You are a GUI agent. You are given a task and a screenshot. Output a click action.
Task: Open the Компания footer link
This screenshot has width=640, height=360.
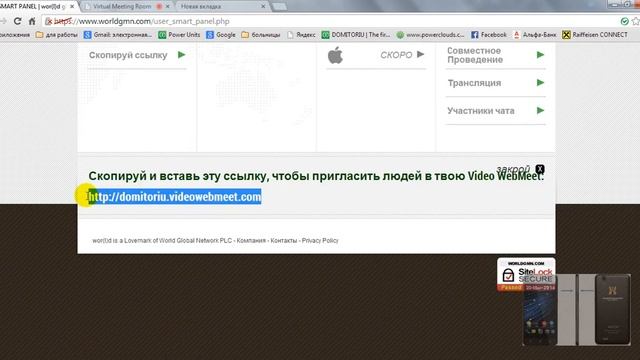(251, 241)
